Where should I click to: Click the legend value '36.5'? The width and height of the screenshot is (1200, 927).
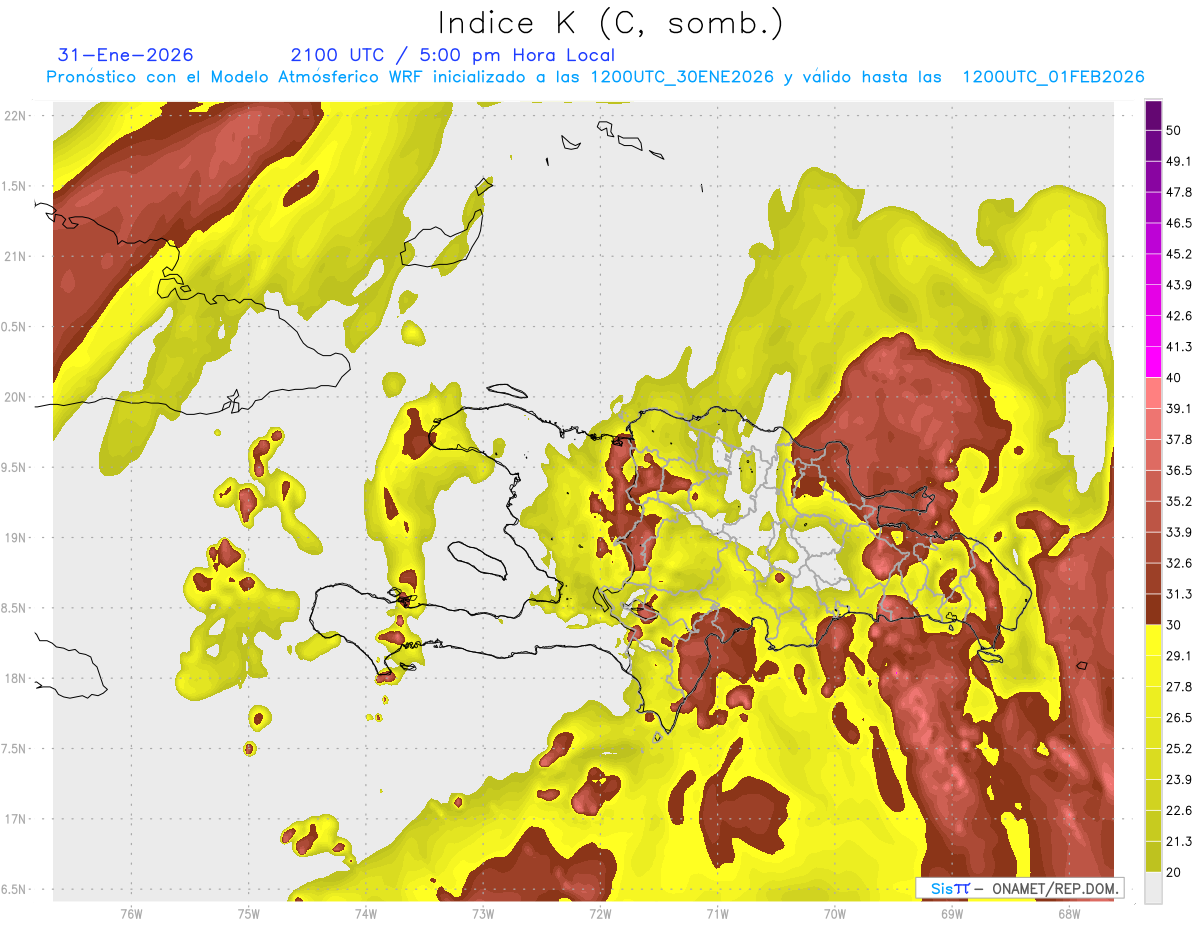[1179, 470]
